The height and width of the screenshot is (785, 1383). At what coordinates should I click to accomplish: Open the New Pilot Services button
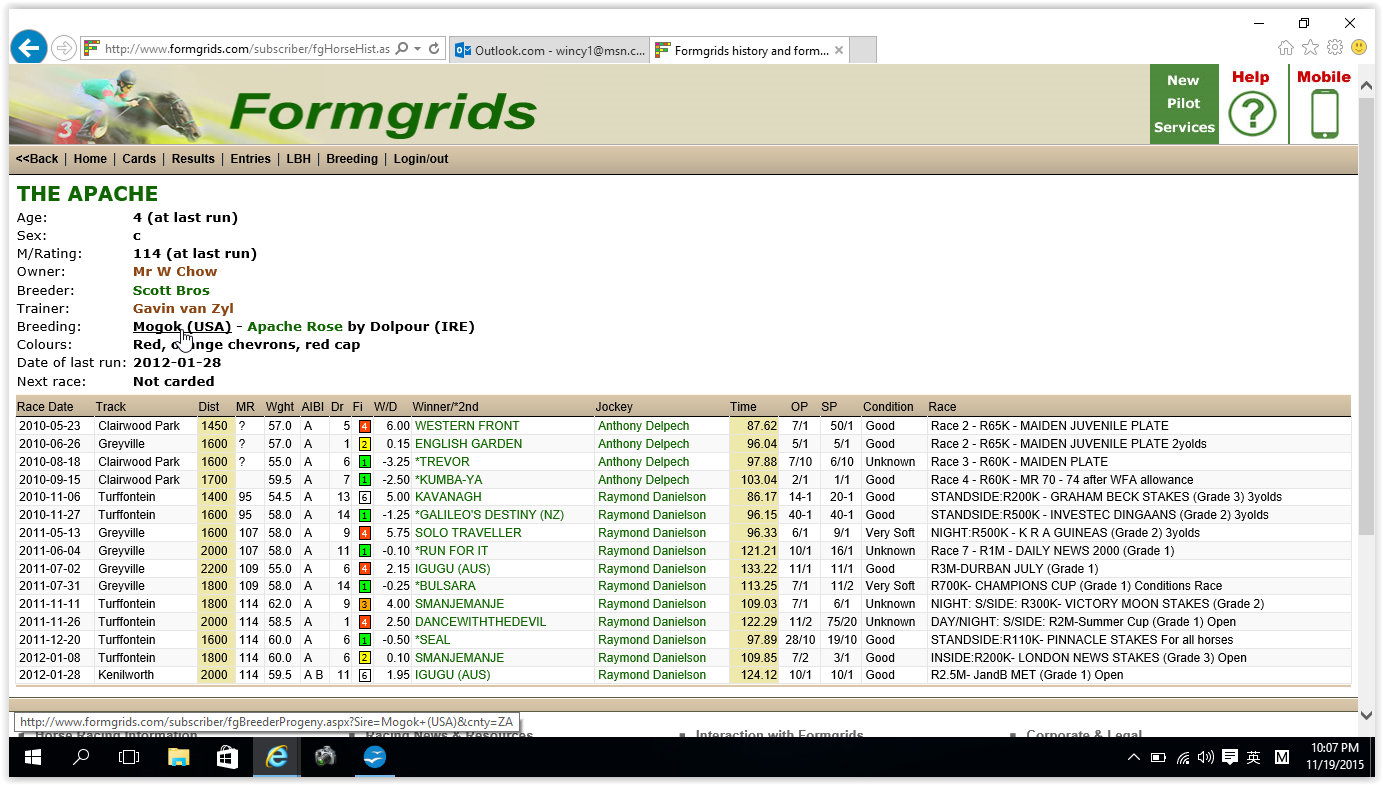(x=1183, y=104)
